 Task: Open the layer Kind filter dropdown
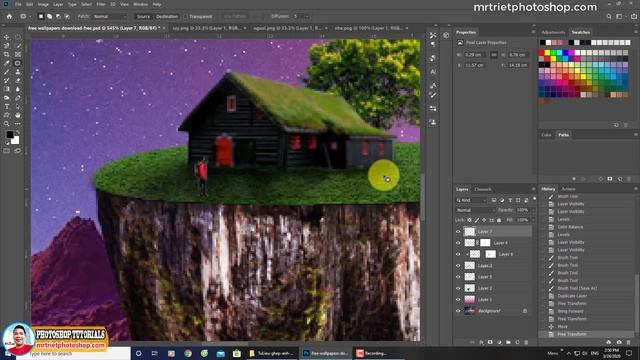pos(471,200)
